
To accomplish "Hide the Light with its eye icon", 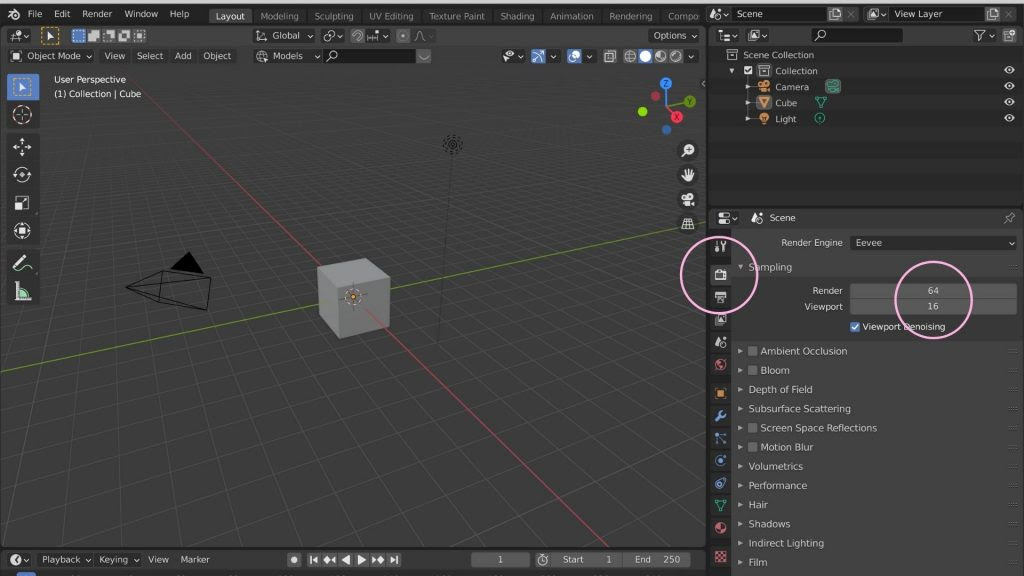I will click(x=1009, y=119).
